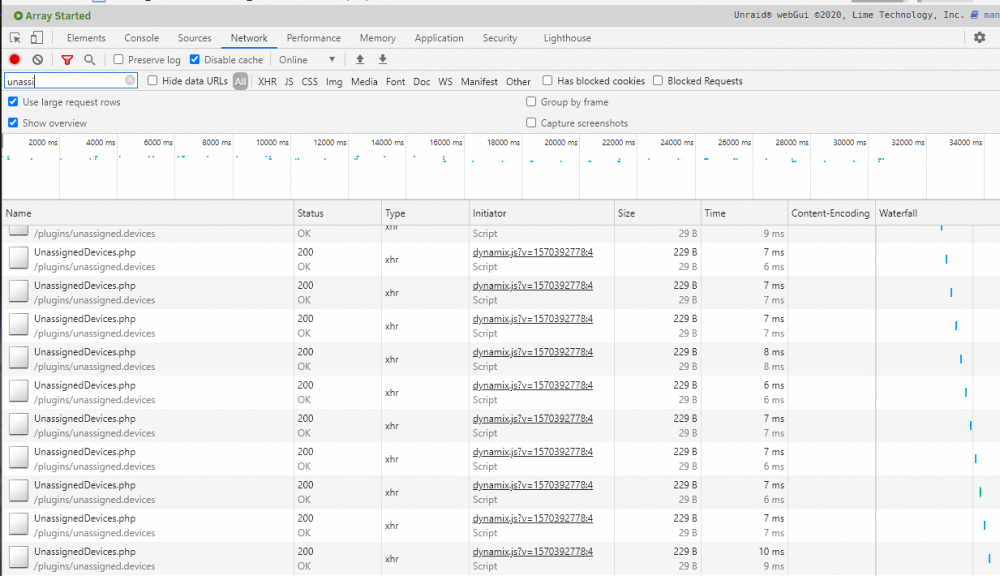
Task: Switch to the Application tab
Action: (439, 38)
